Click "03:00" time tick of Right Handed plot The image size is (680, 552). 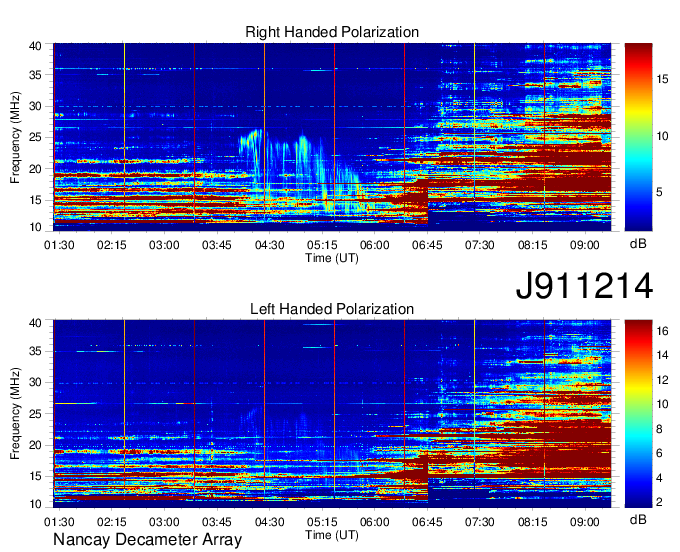(x=164, y=245)
